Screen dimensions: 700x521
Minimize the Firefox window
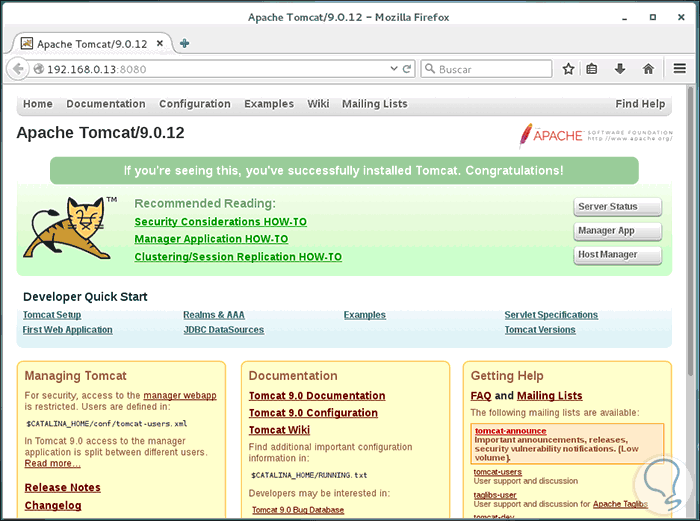625,18
